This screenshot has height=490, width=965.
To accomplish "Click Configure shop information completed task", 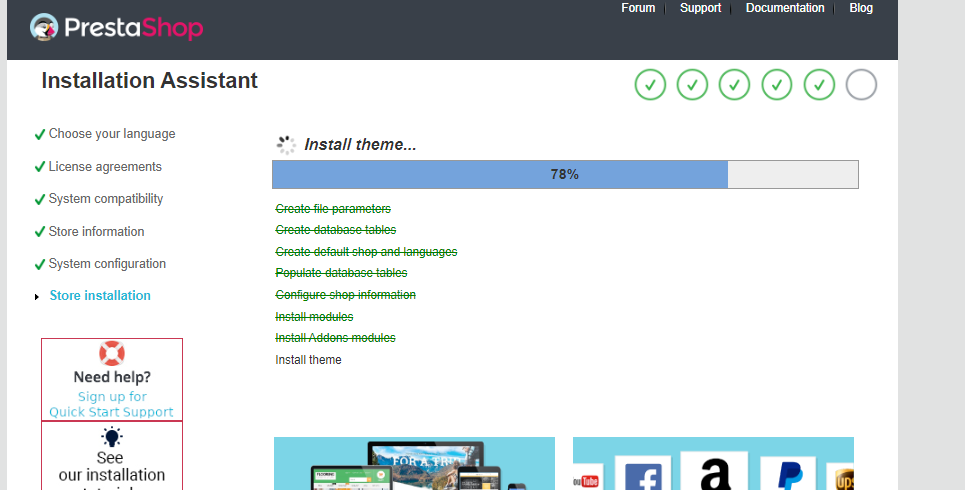I will [x=345, y=295].
